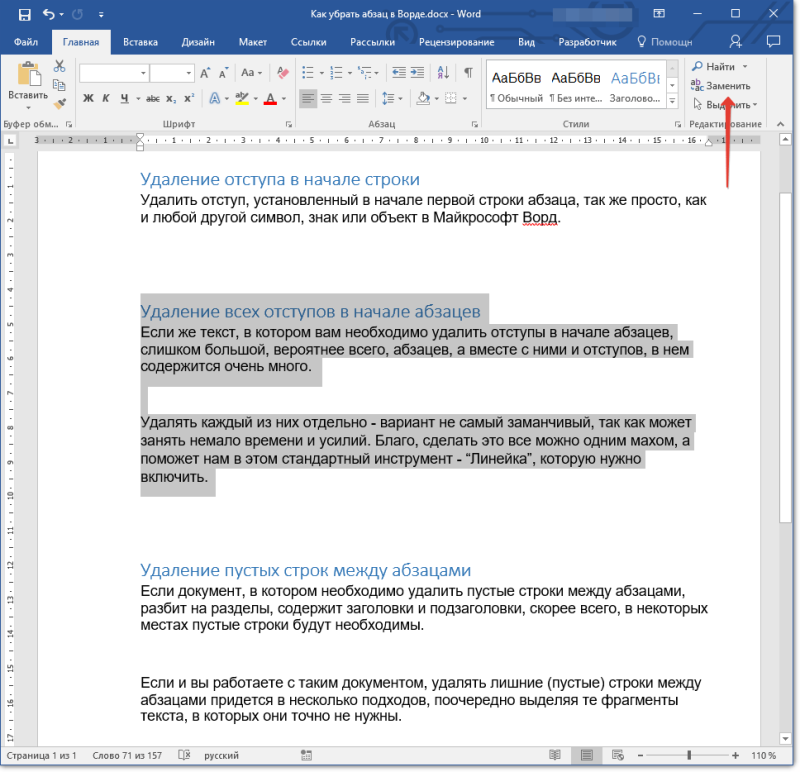Image resolution: width=800 pixels, height=772 pixels.
Task: Expand the Styles gallery list
Action: pos(672,102)
